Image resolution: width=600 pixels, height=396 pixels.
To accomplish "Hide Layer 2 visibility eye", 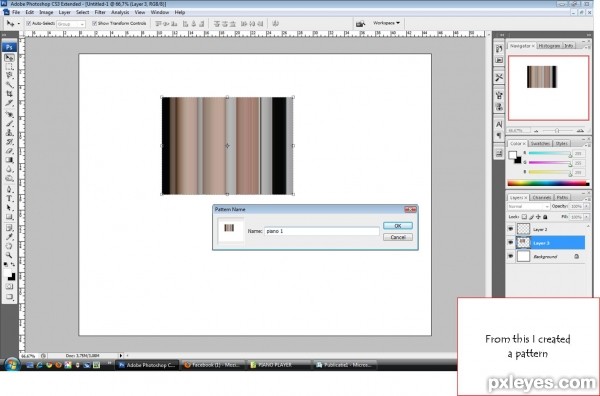I will click(x=510, y=229).
